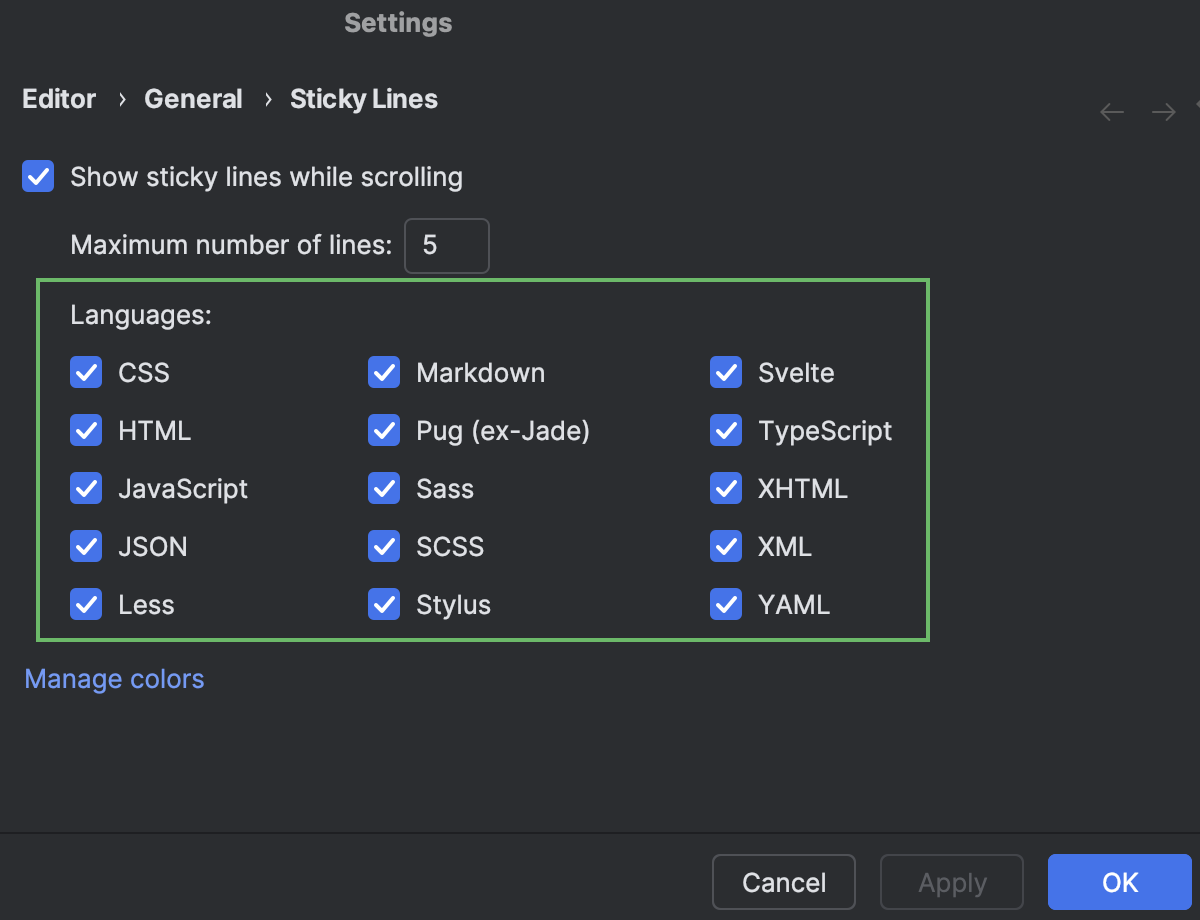
Task: Dismiss the dialog with Cancel
Action: tap(783, 882)
